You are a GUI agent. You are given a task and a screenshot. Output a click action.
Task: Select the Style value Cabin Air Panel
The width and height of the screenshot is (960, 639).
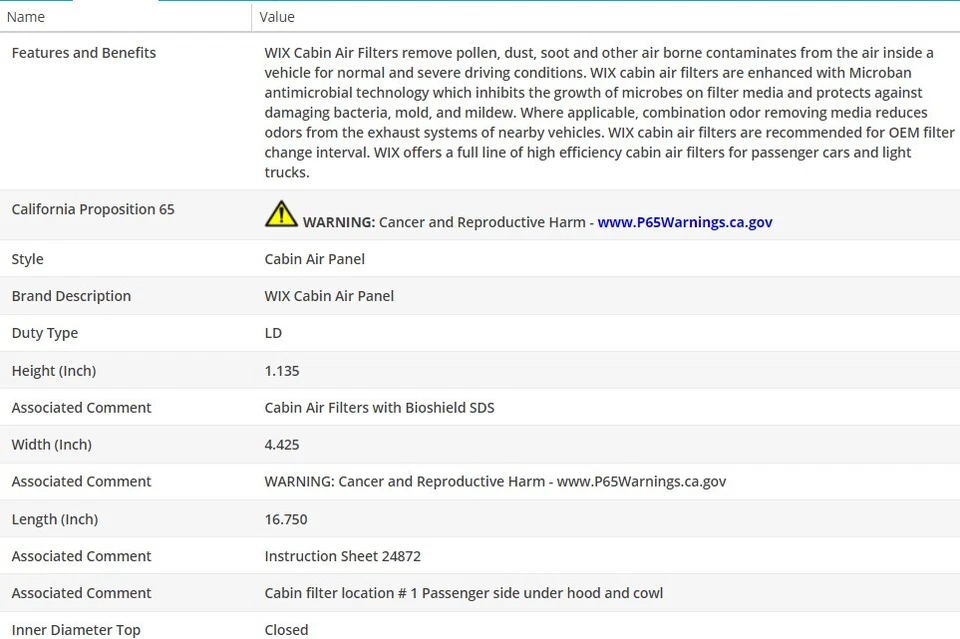point(314,259)
